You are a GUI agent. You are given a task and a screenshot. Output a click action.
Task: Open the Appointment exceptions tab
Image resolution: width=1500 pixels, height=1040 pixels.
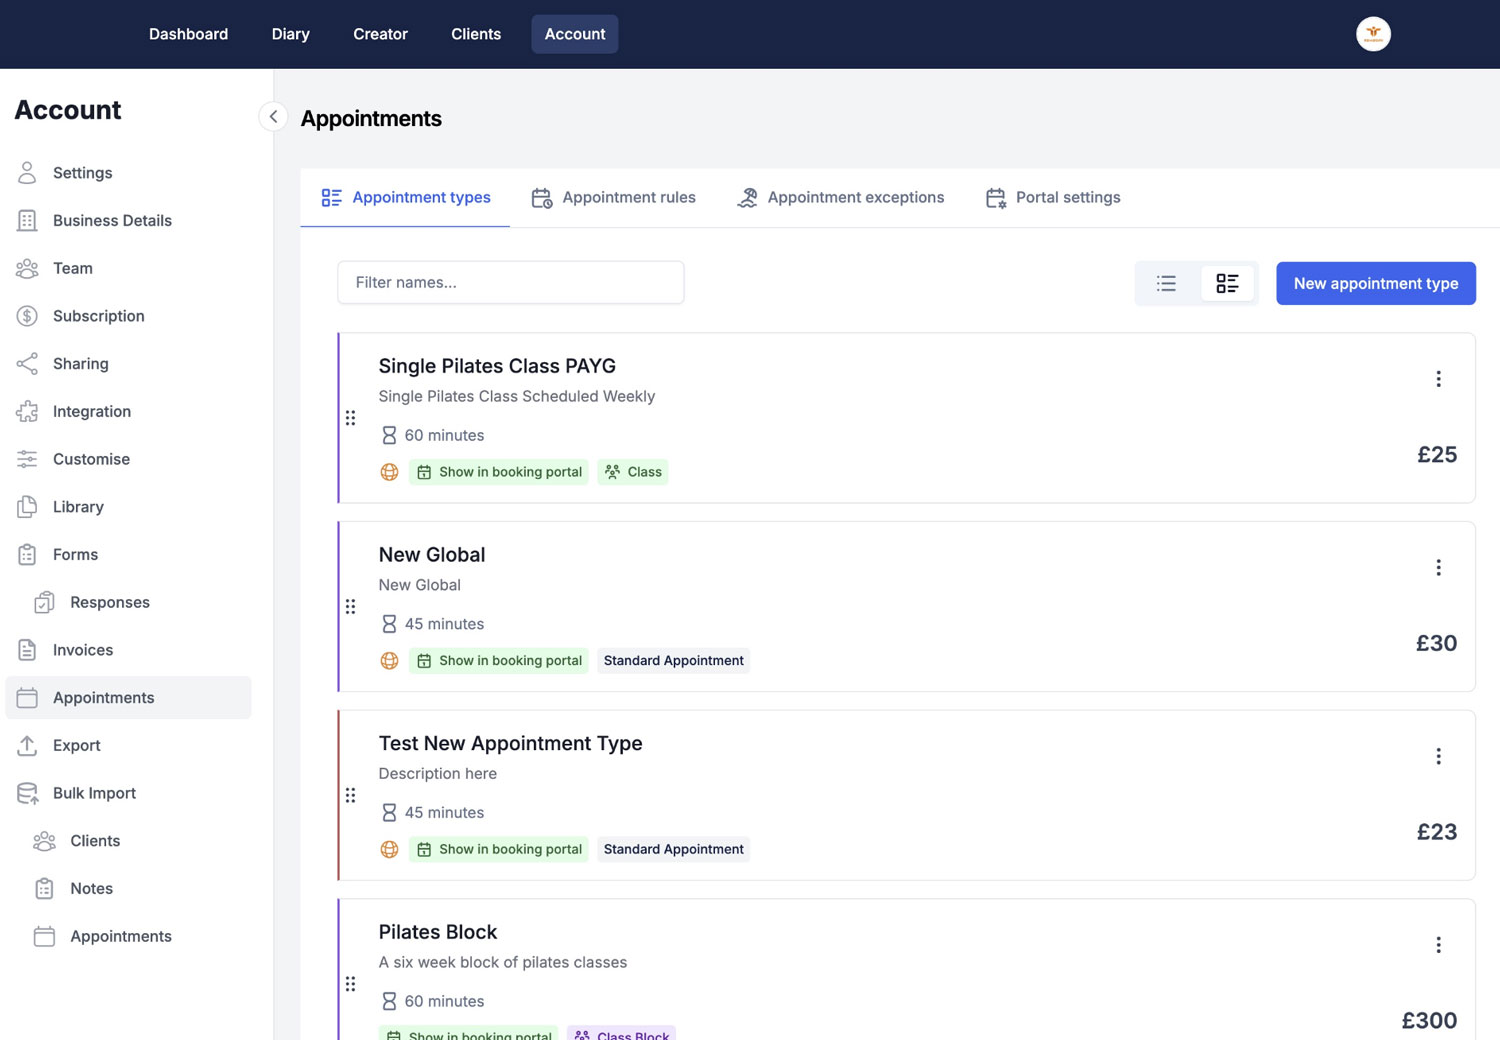(x=840, y=198)
